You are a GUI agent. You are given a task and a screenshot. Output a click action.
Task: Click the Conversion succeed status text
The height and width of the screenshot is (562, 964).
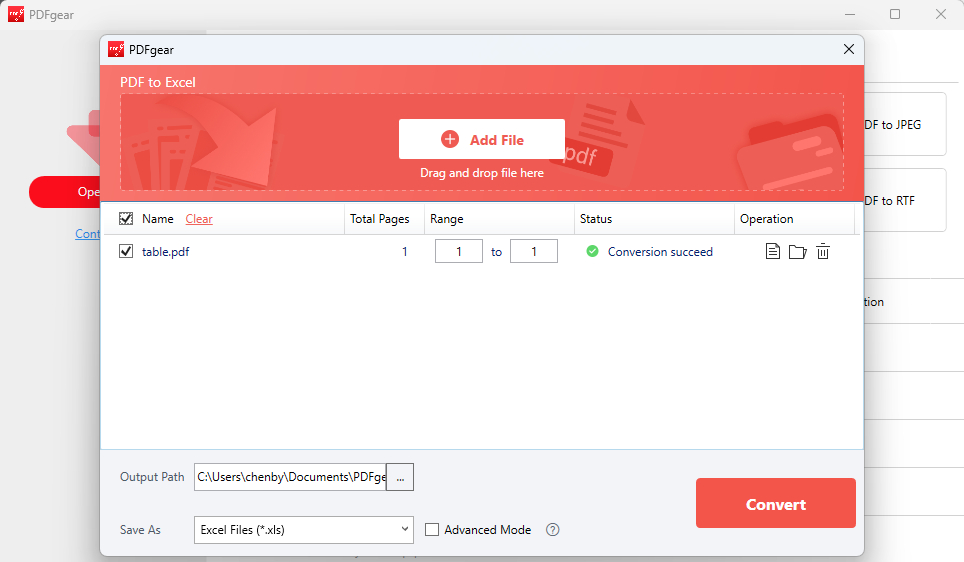point(660,251)
